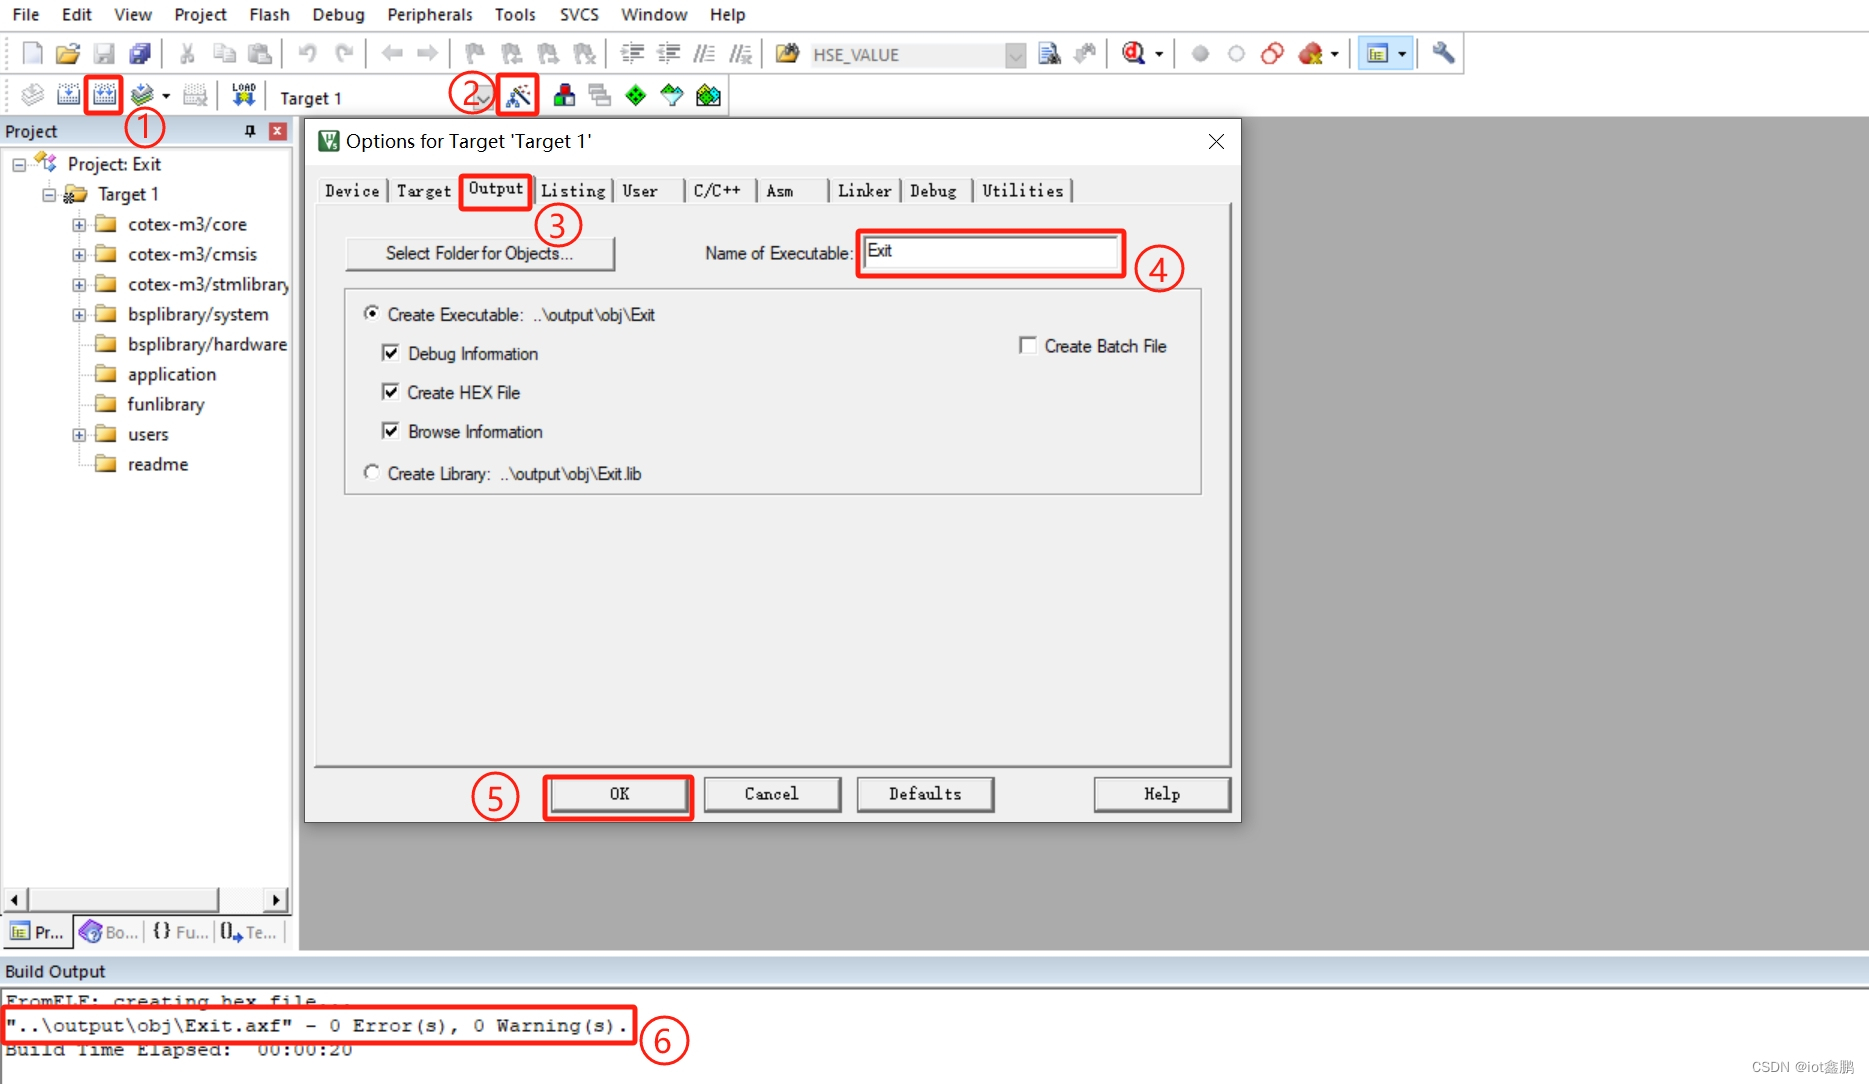Click the Bookmark toggle flag icon
Screen dimensions: 1869x1084
click(475, 54)
